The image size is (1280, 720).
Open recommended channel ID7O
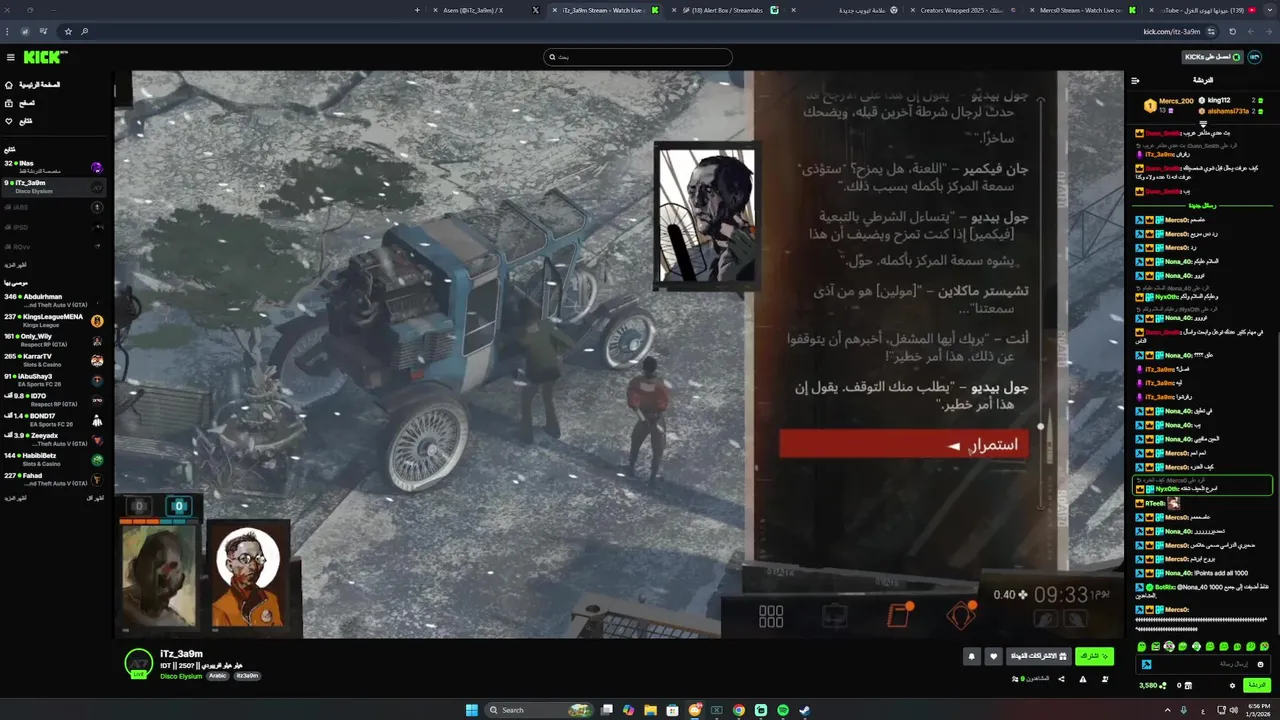point(55,400)
